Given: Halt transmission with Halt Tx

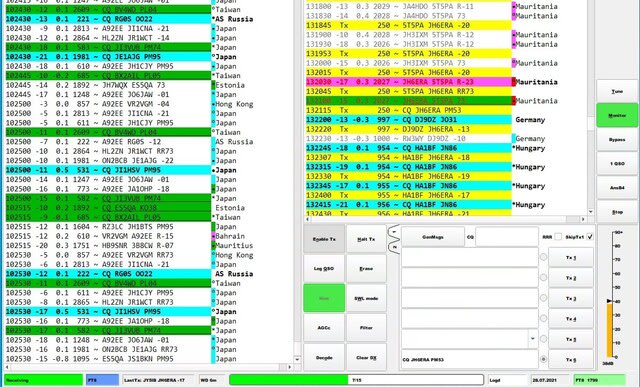Looking at the screenshot, I should [366, 239].
